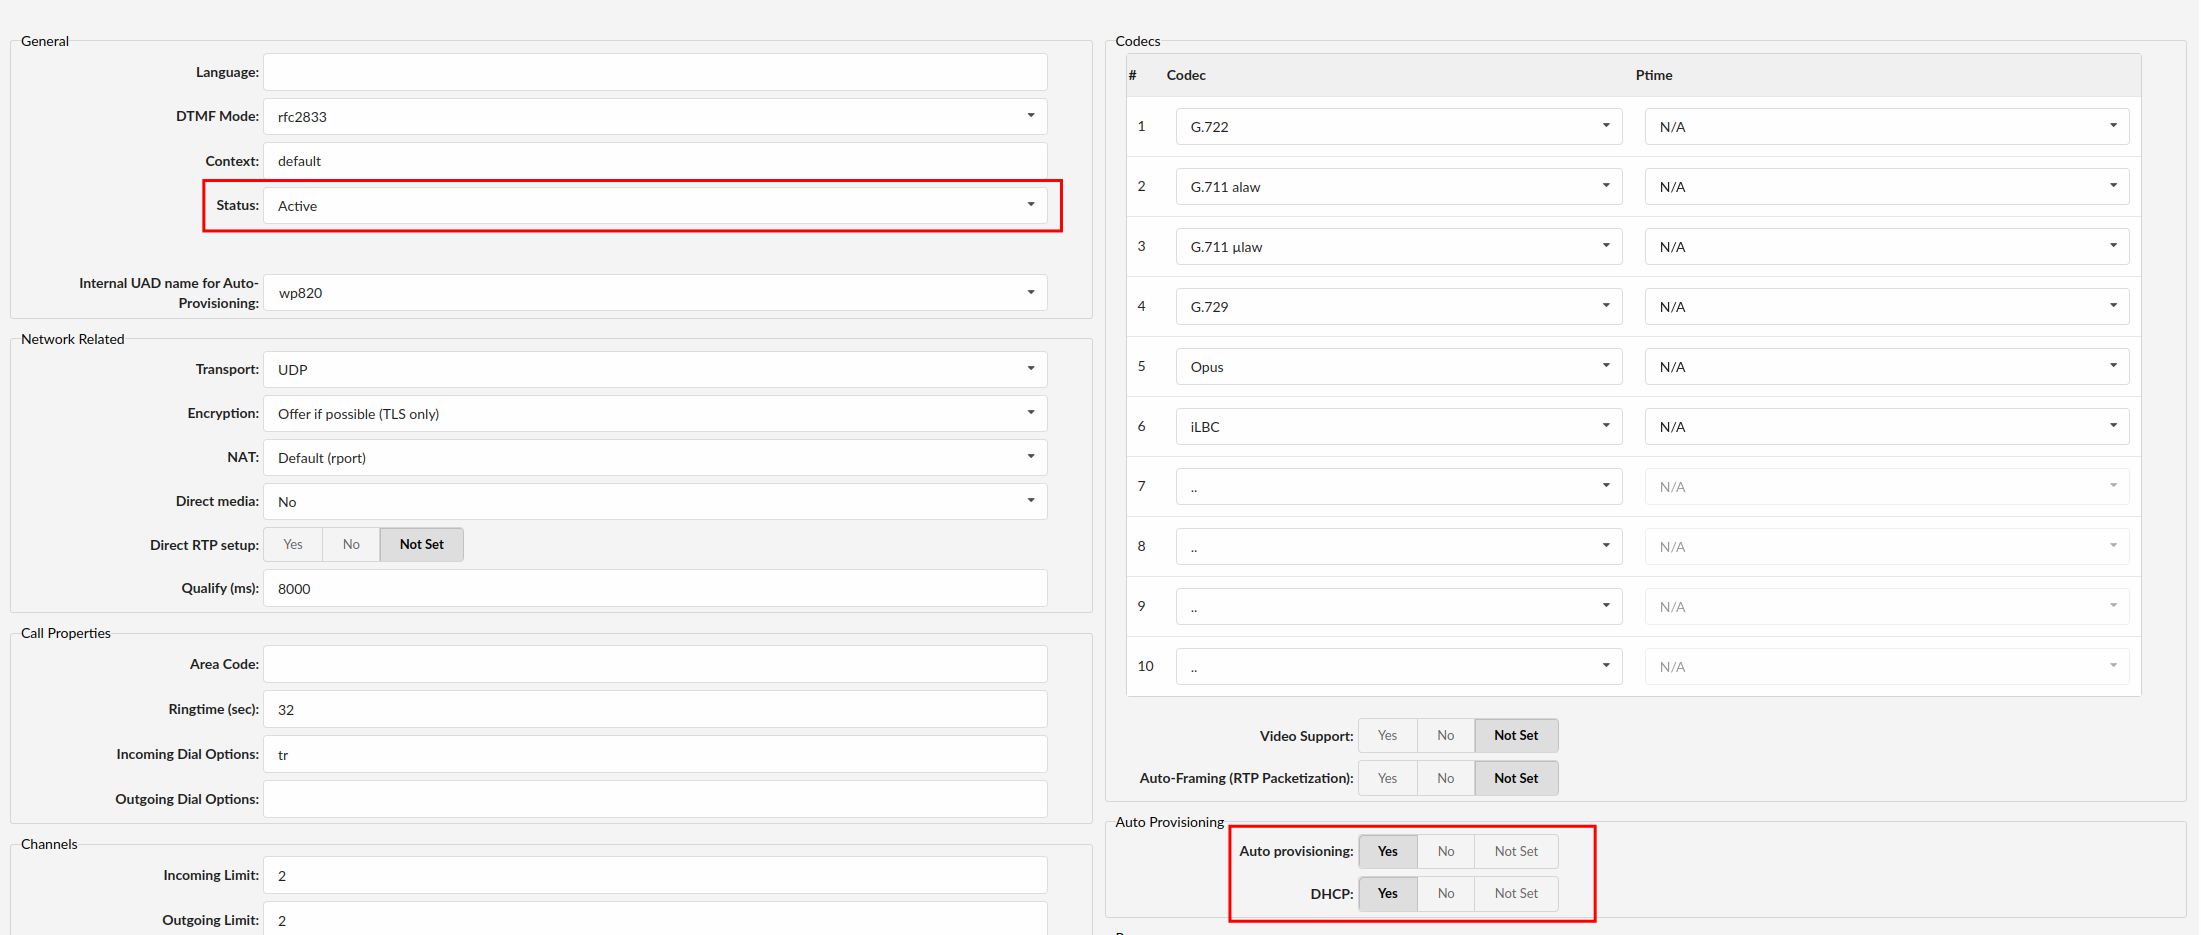
Task: Choose Not Set for Direct RTP setup
Action: click(421, 545)
